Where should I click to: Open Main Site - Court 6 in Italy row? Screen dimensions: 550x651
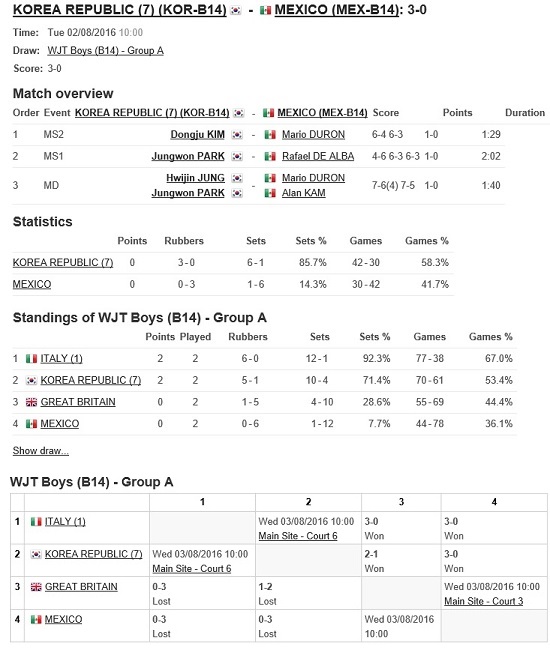pyautogui.click(x=298, y=536)
